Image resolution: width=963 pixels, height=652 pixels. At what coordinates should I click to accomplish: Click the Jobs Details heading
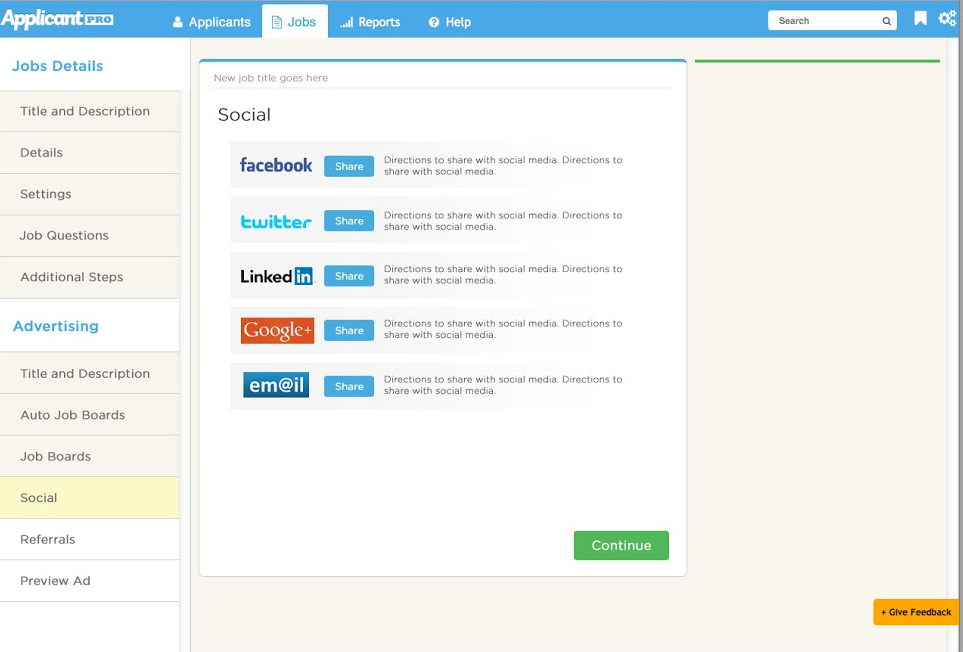click(x=58, y=66)
